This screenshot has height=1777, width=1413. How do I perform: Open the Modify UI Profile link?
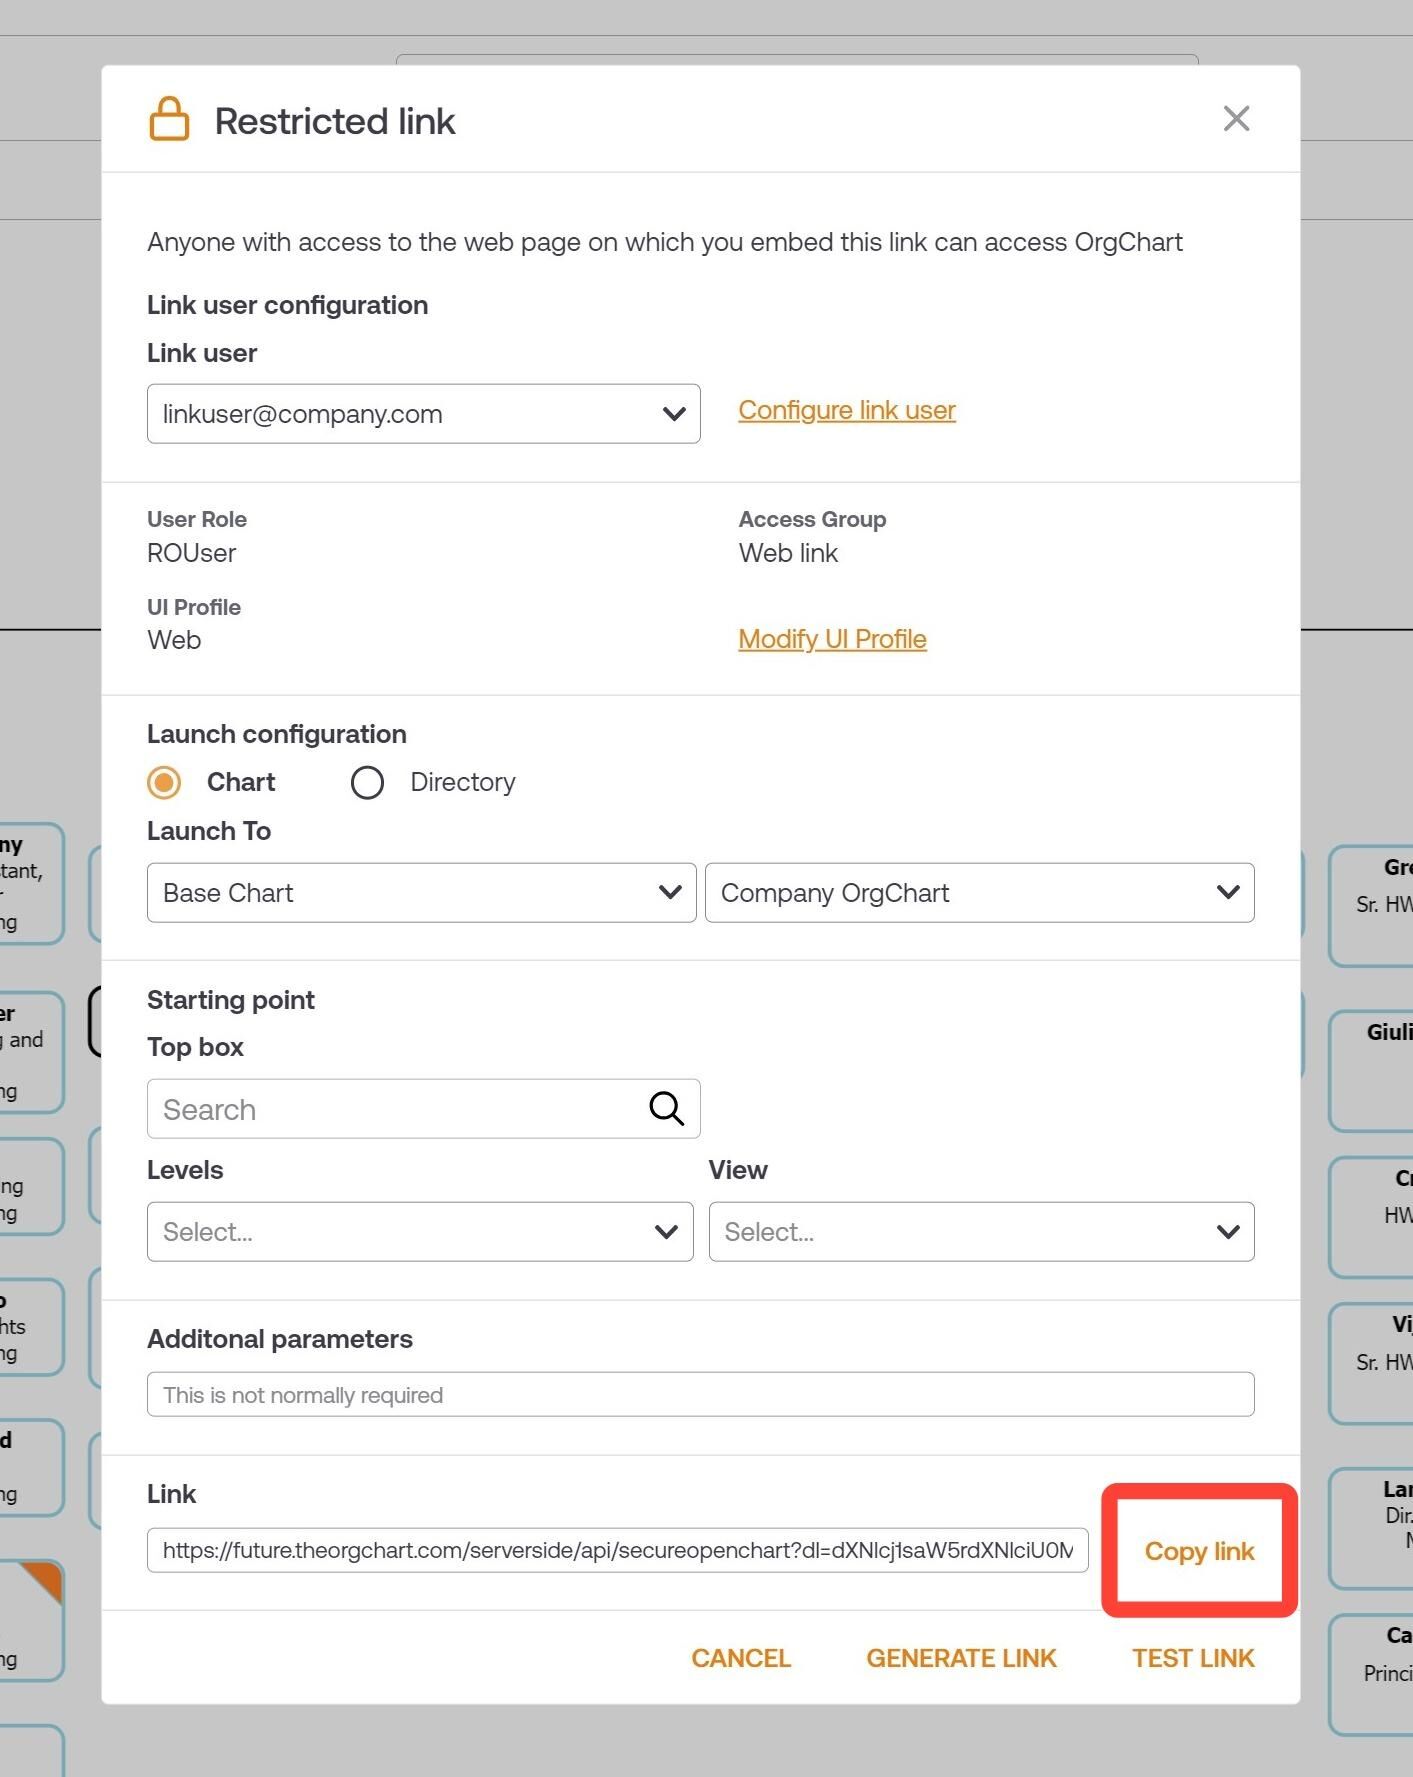tap(832, 639)
